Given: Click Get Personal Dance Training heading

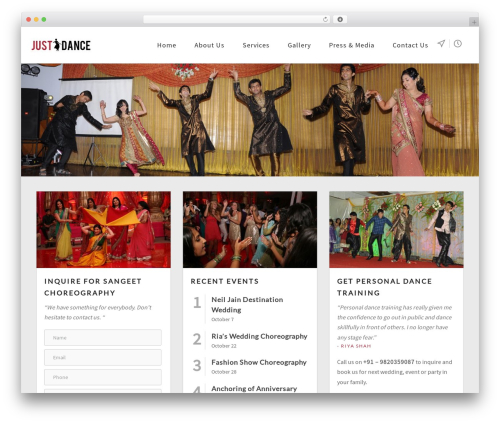Looking at the screenshot, I should pyautogui.click(x=384, y=287).
